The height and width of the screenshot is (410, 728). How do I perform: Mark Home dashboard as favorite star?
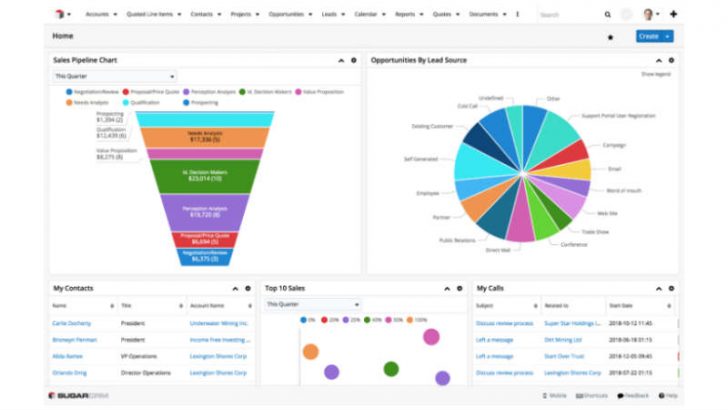coord(611,37)
